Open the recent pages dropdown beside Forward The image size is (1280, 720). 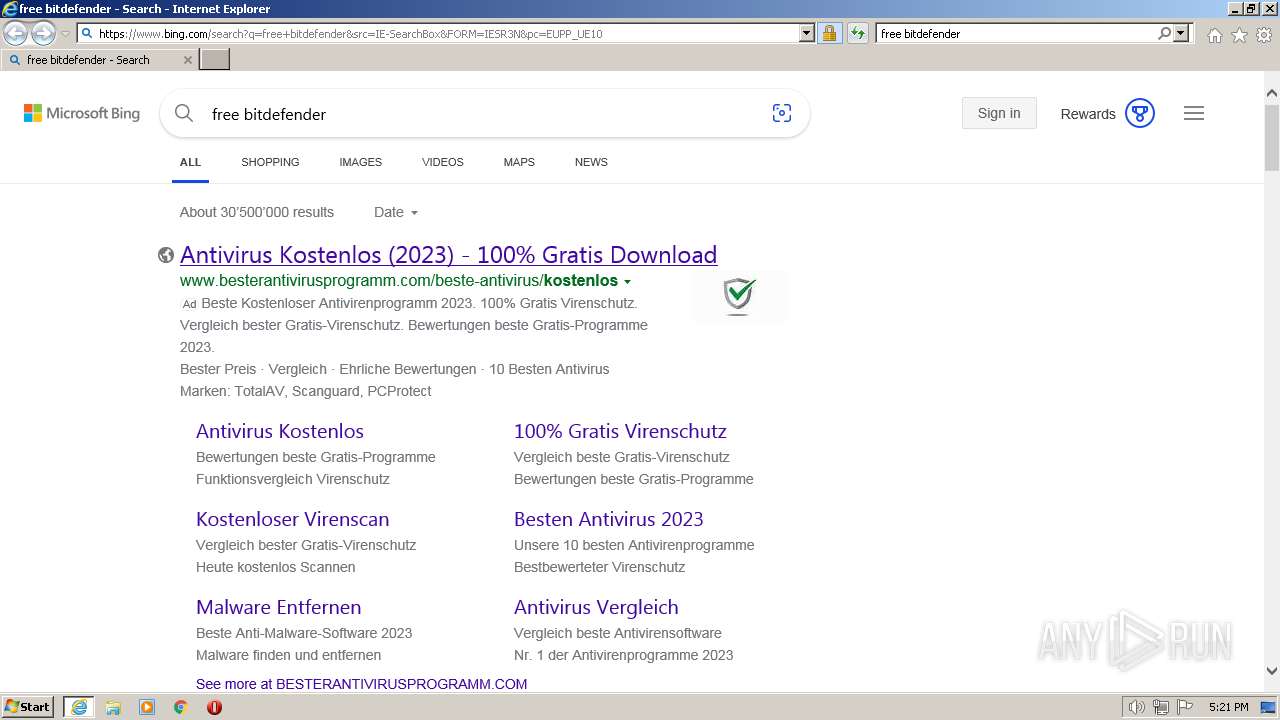[65, 34]
